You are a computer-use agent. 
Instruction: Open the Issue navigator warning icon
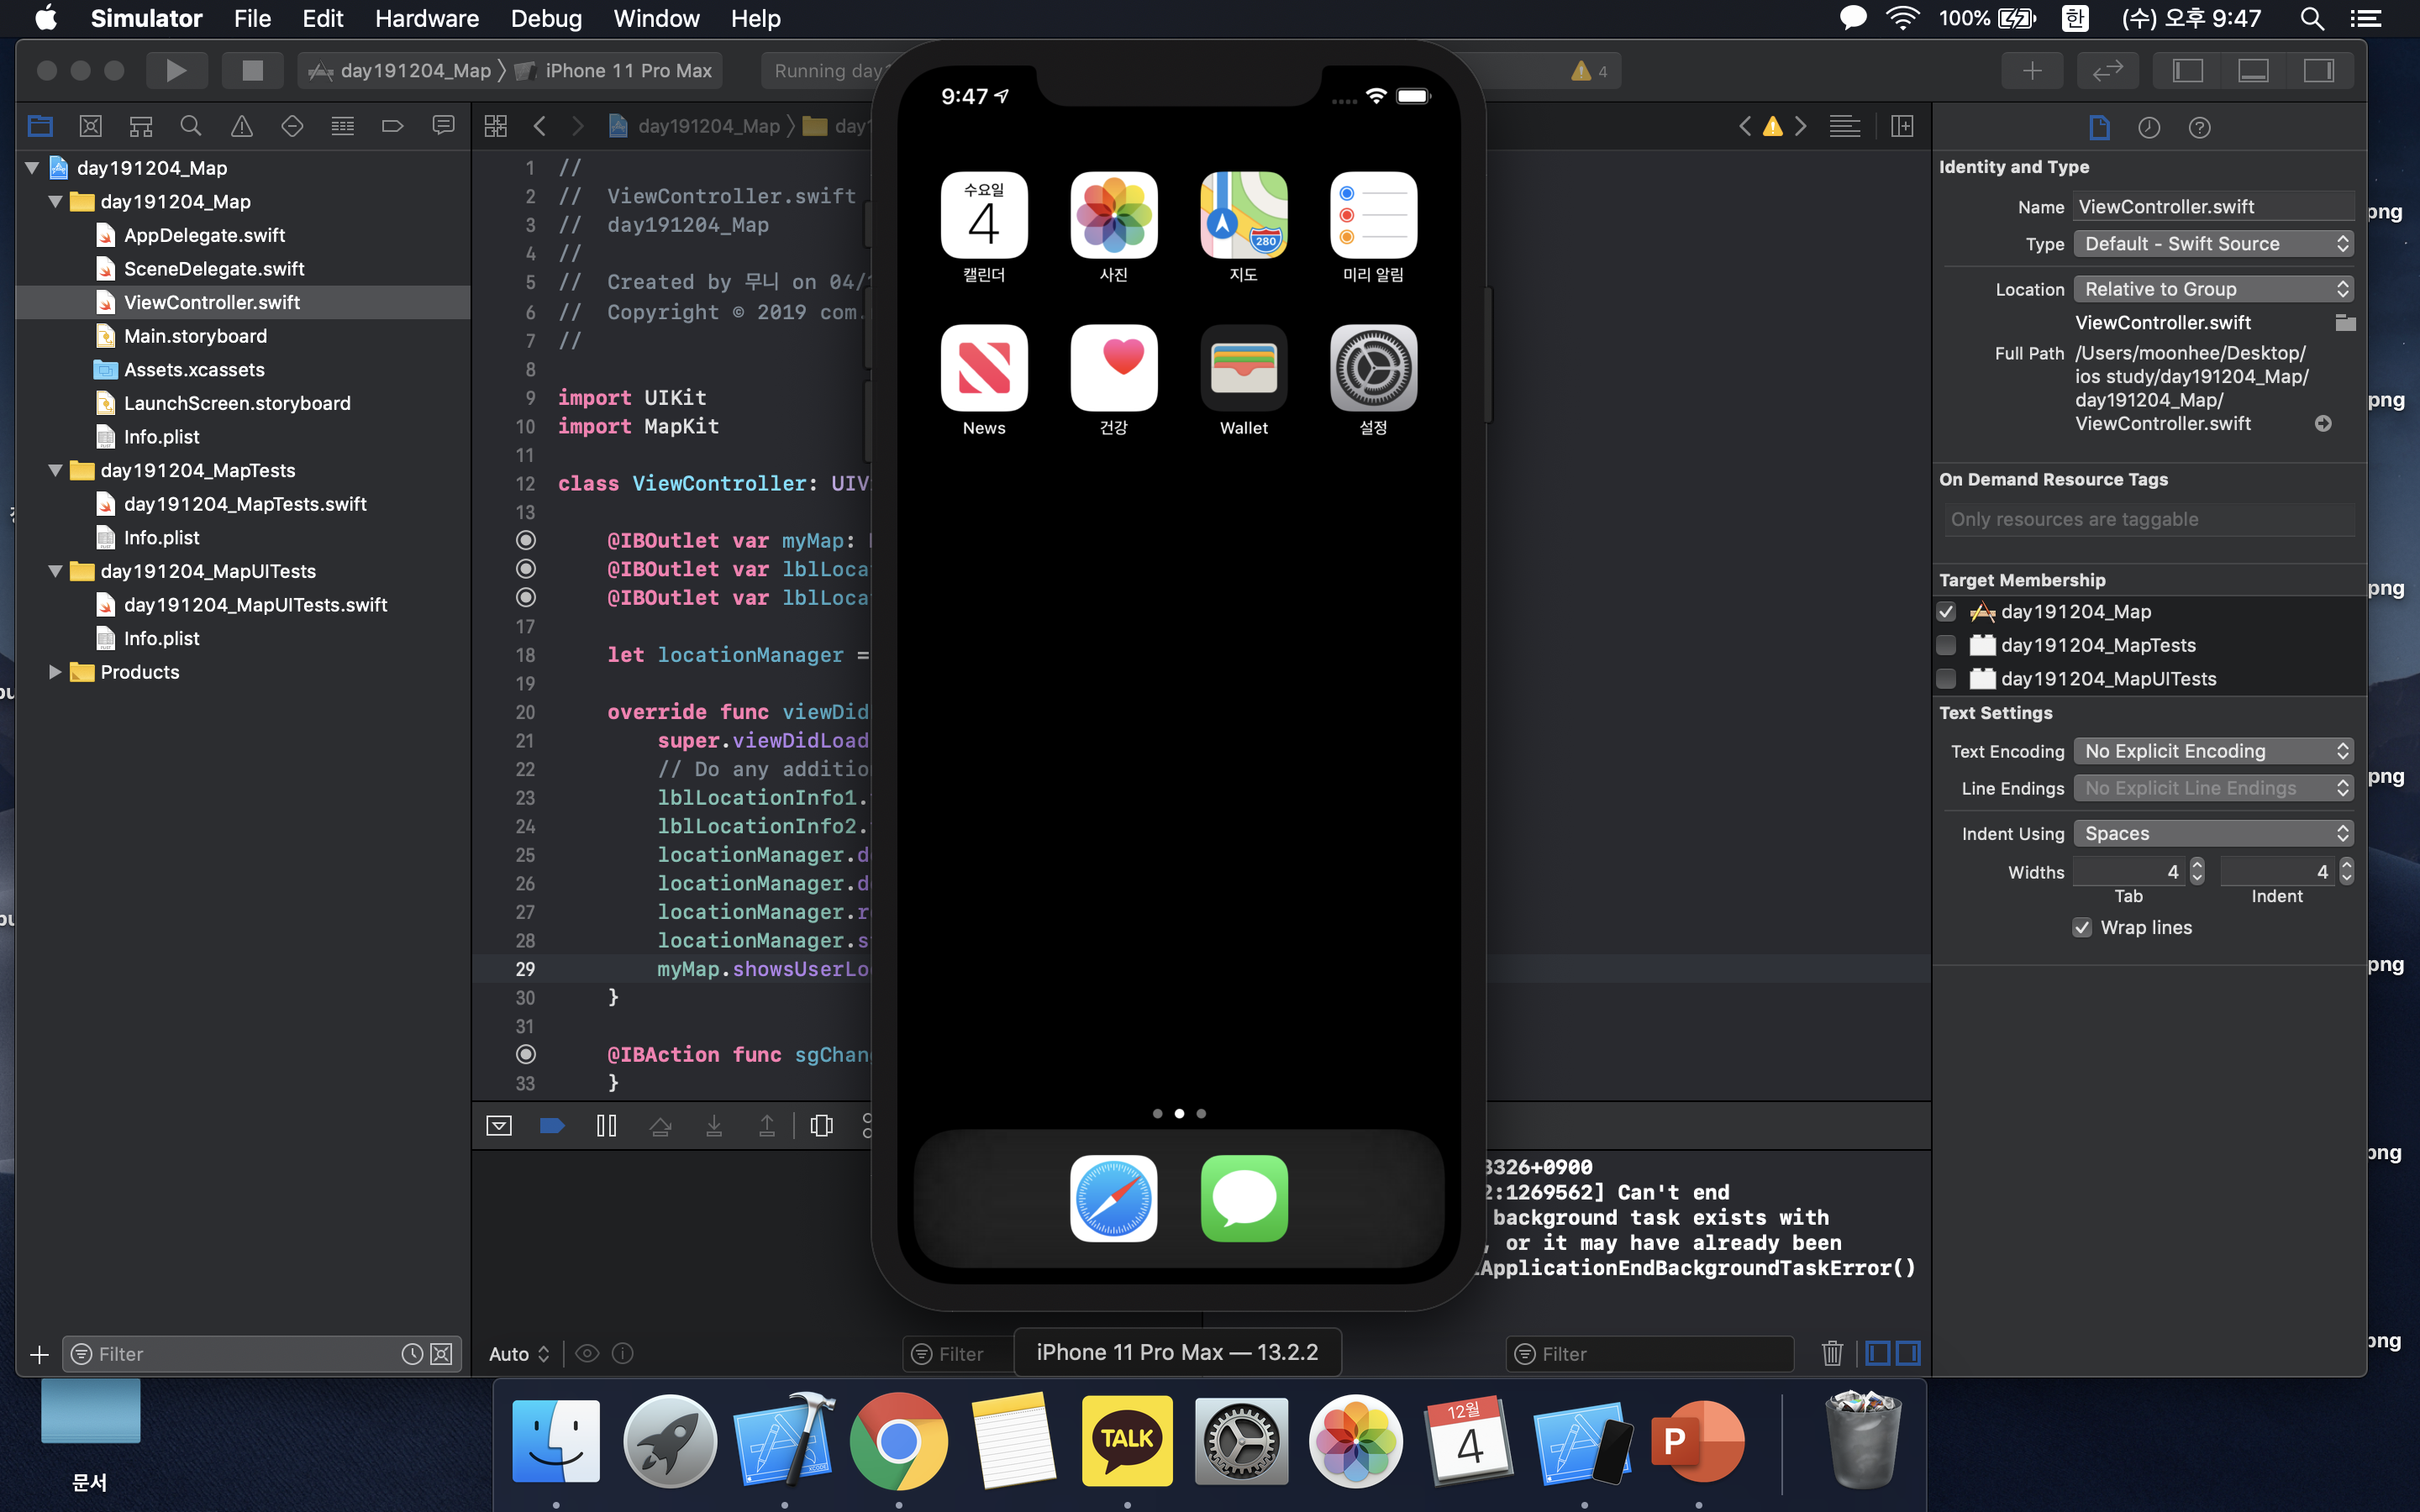(x=241, y=126)
